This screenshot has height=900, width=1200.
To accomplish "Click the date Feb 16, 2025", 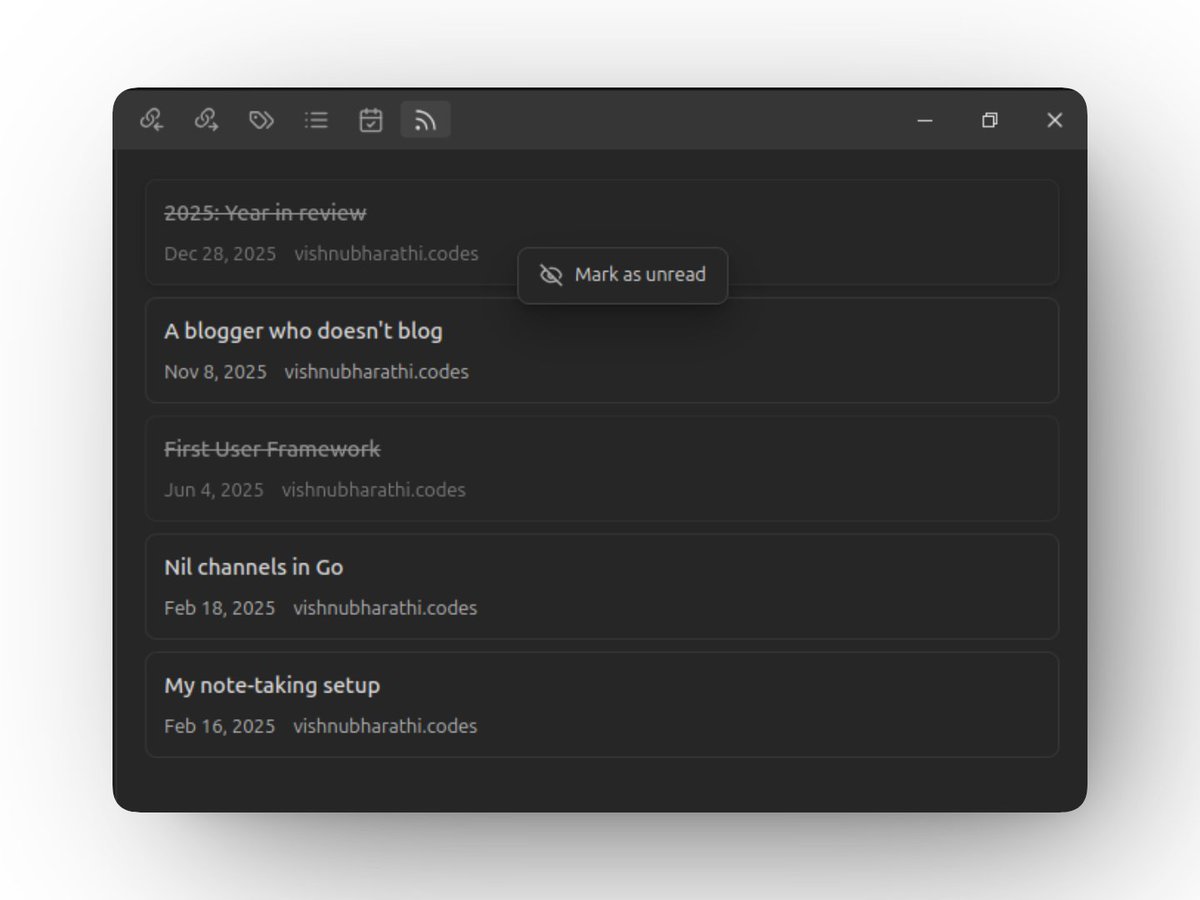I will point(220,726).
